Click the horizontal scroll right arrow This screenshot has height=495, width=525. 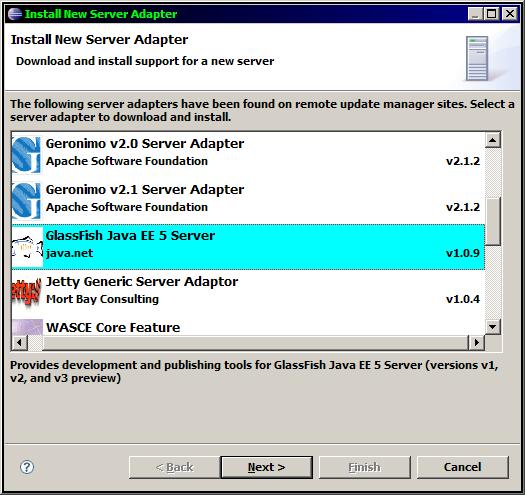coord(476,343)
